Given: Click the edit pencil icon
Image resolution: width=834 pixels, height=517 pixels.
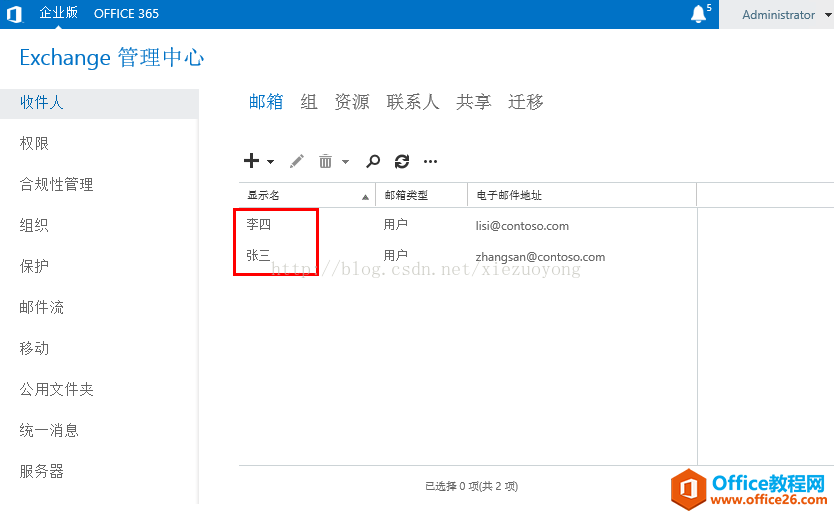Looking at the screenshot, I should [297, 161].
